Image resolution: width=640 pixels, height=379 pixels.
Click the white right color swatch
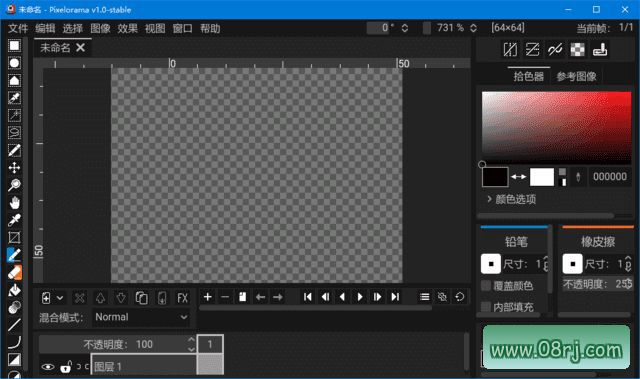pyautogui.click(x=542, y=177)
